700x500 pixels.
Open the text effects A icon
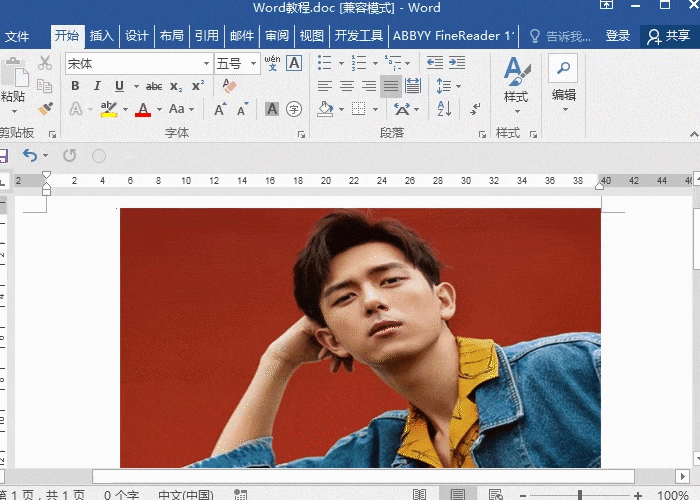(x=76, y=109)
